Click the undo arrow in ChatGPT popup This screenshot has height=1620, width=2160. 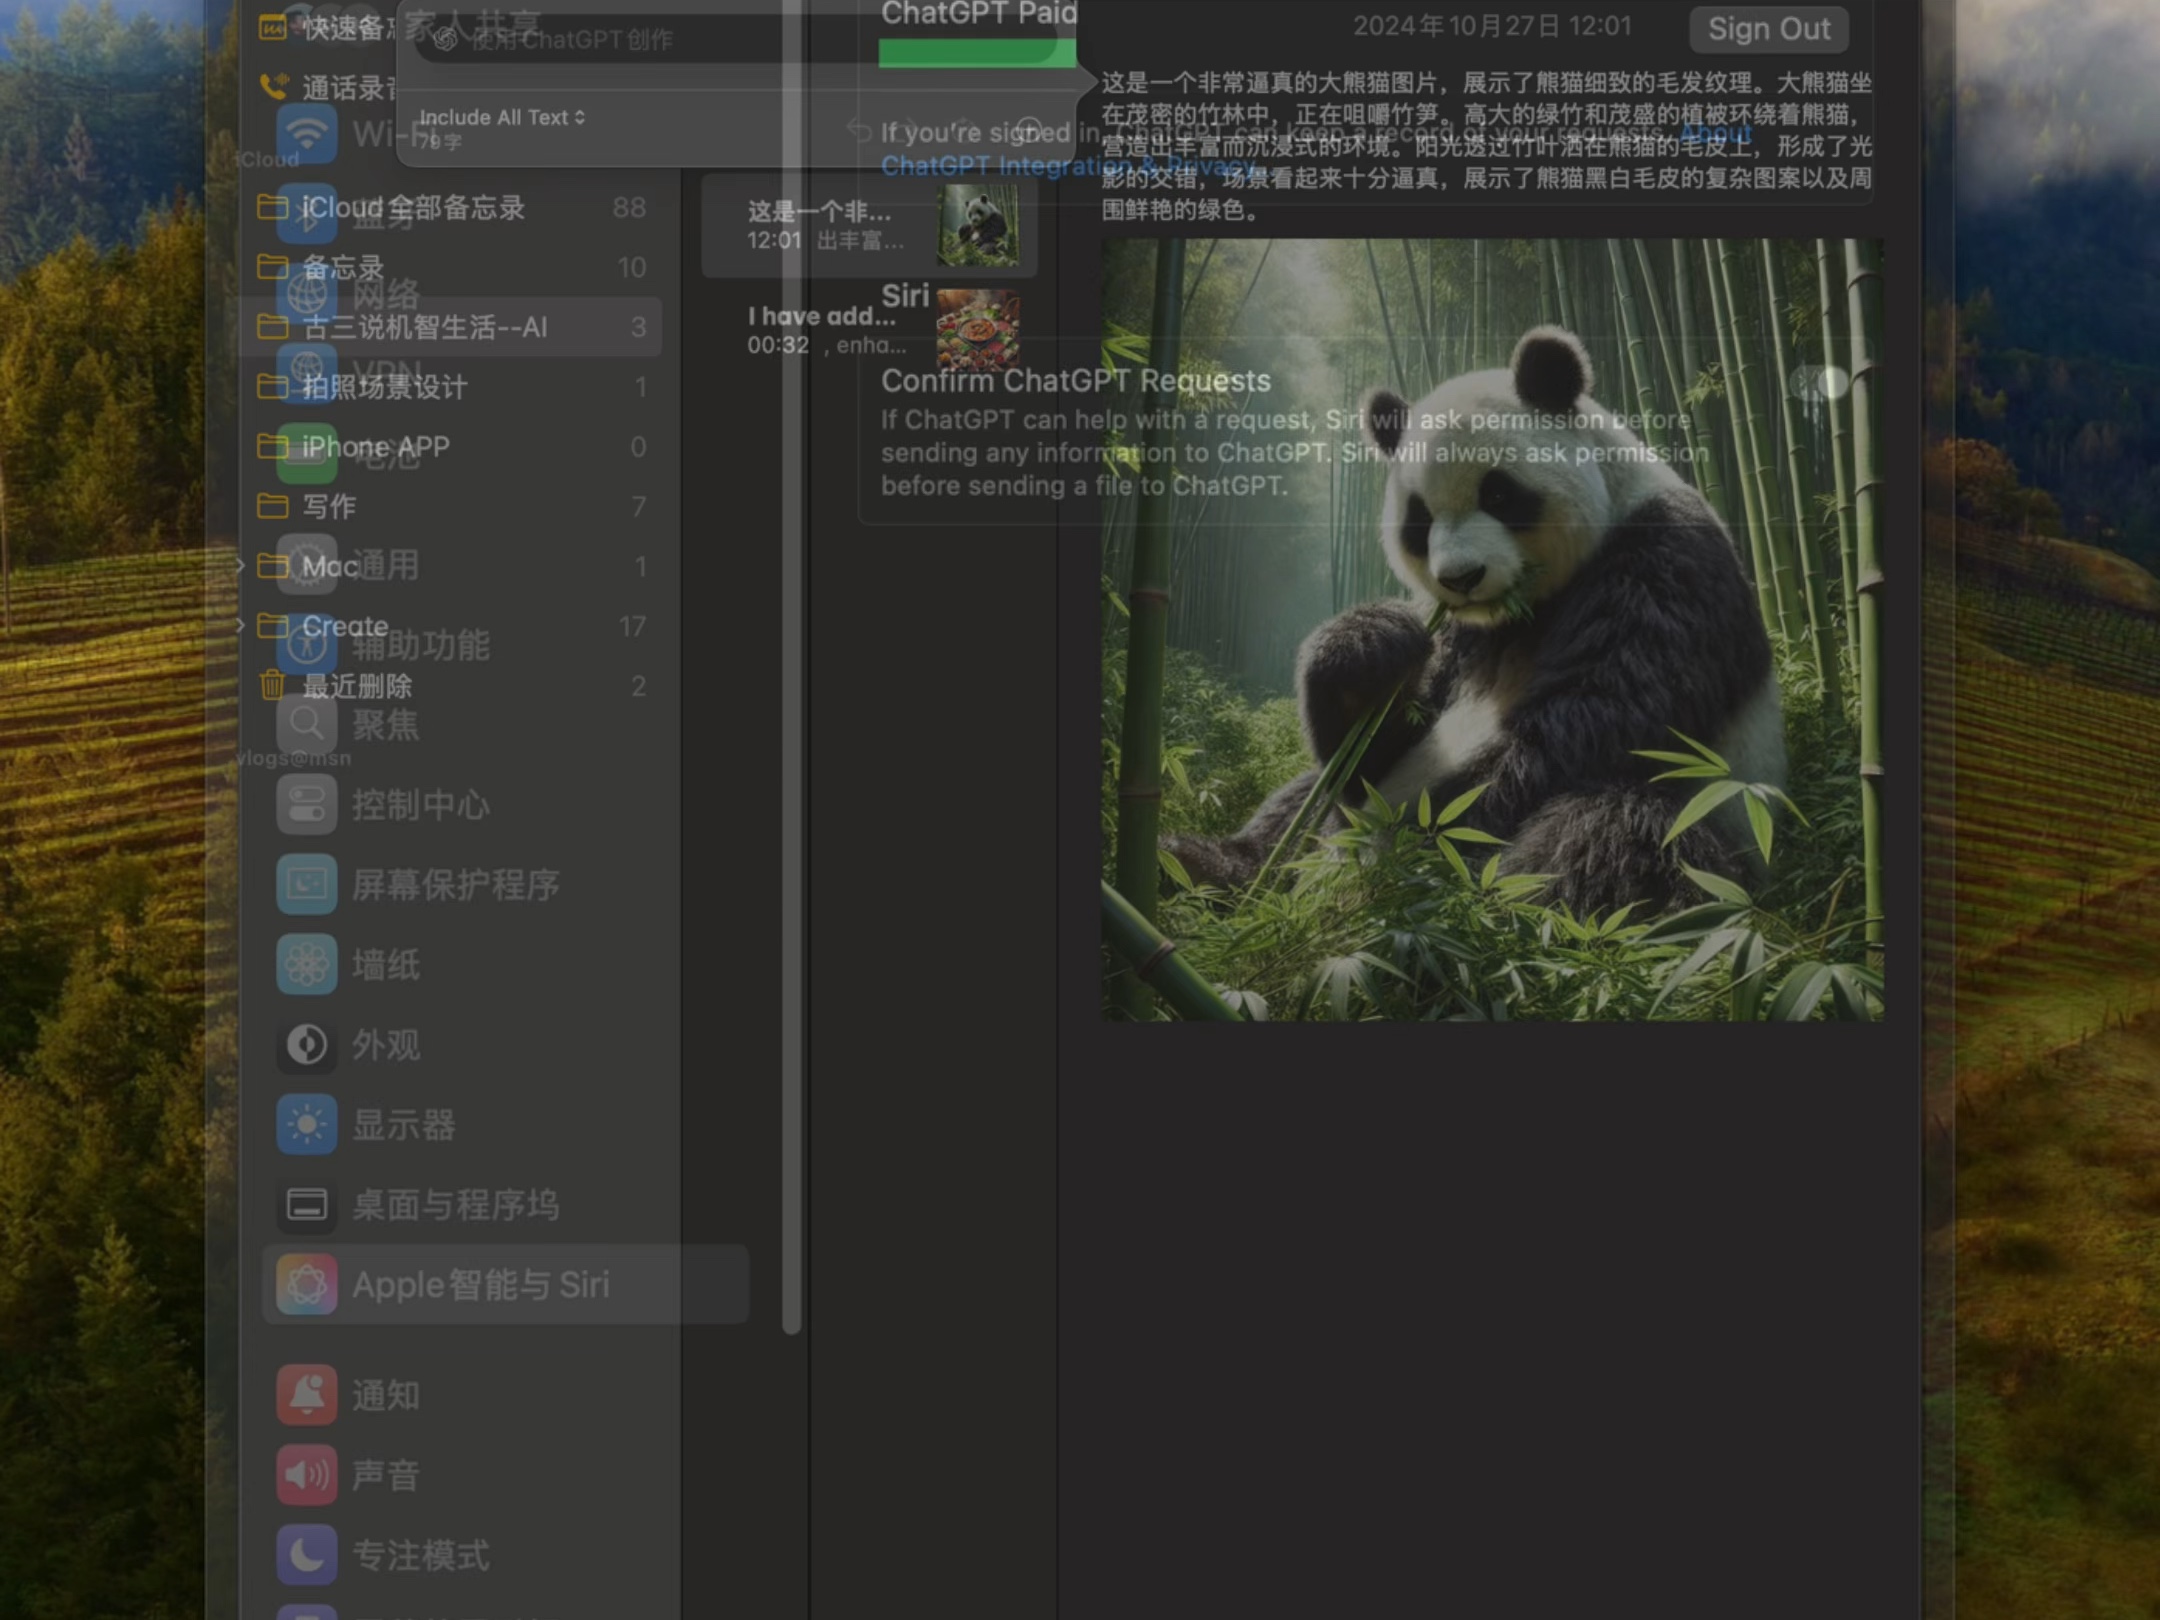pos(858,130)
